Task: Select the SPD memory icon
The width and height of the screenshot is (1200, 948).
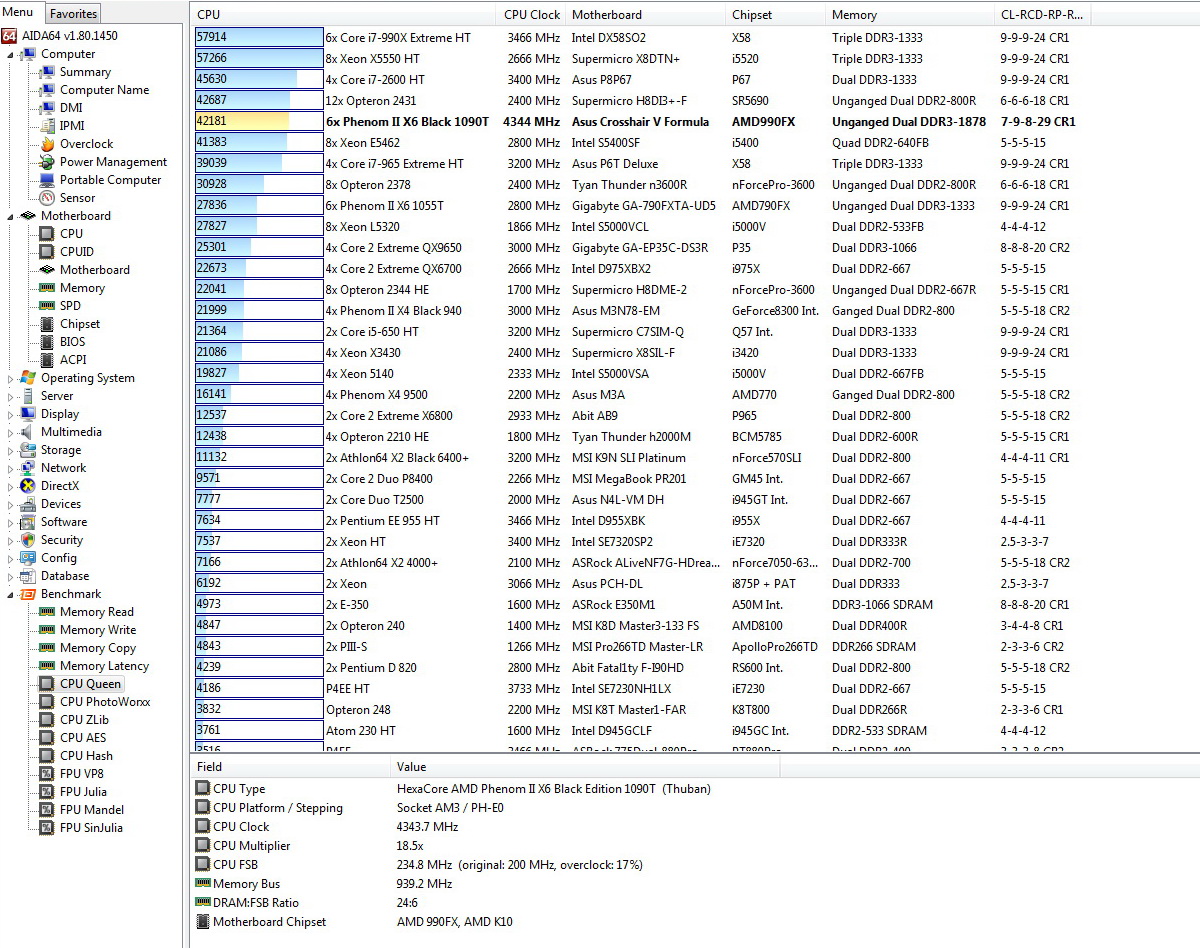Action: [47, 306]
